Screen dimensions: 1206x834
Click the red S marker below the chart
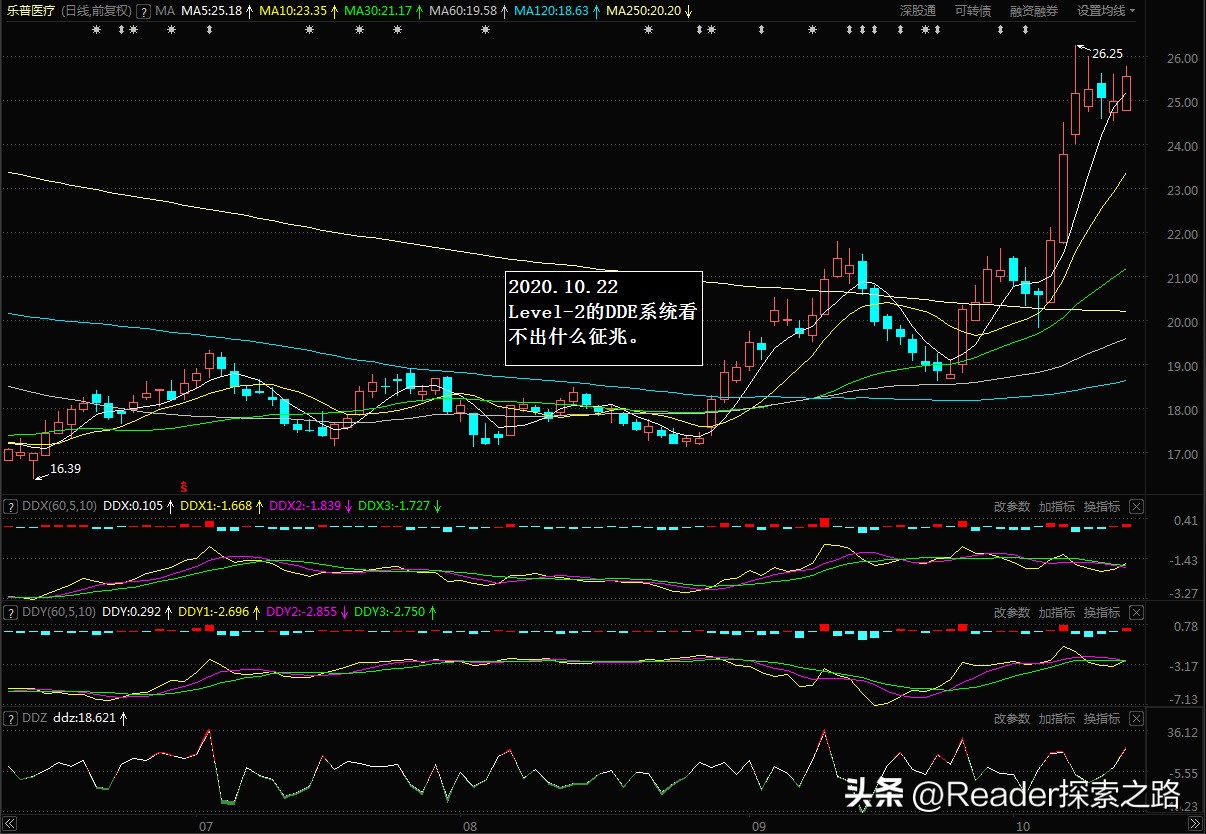coord(183,485)
